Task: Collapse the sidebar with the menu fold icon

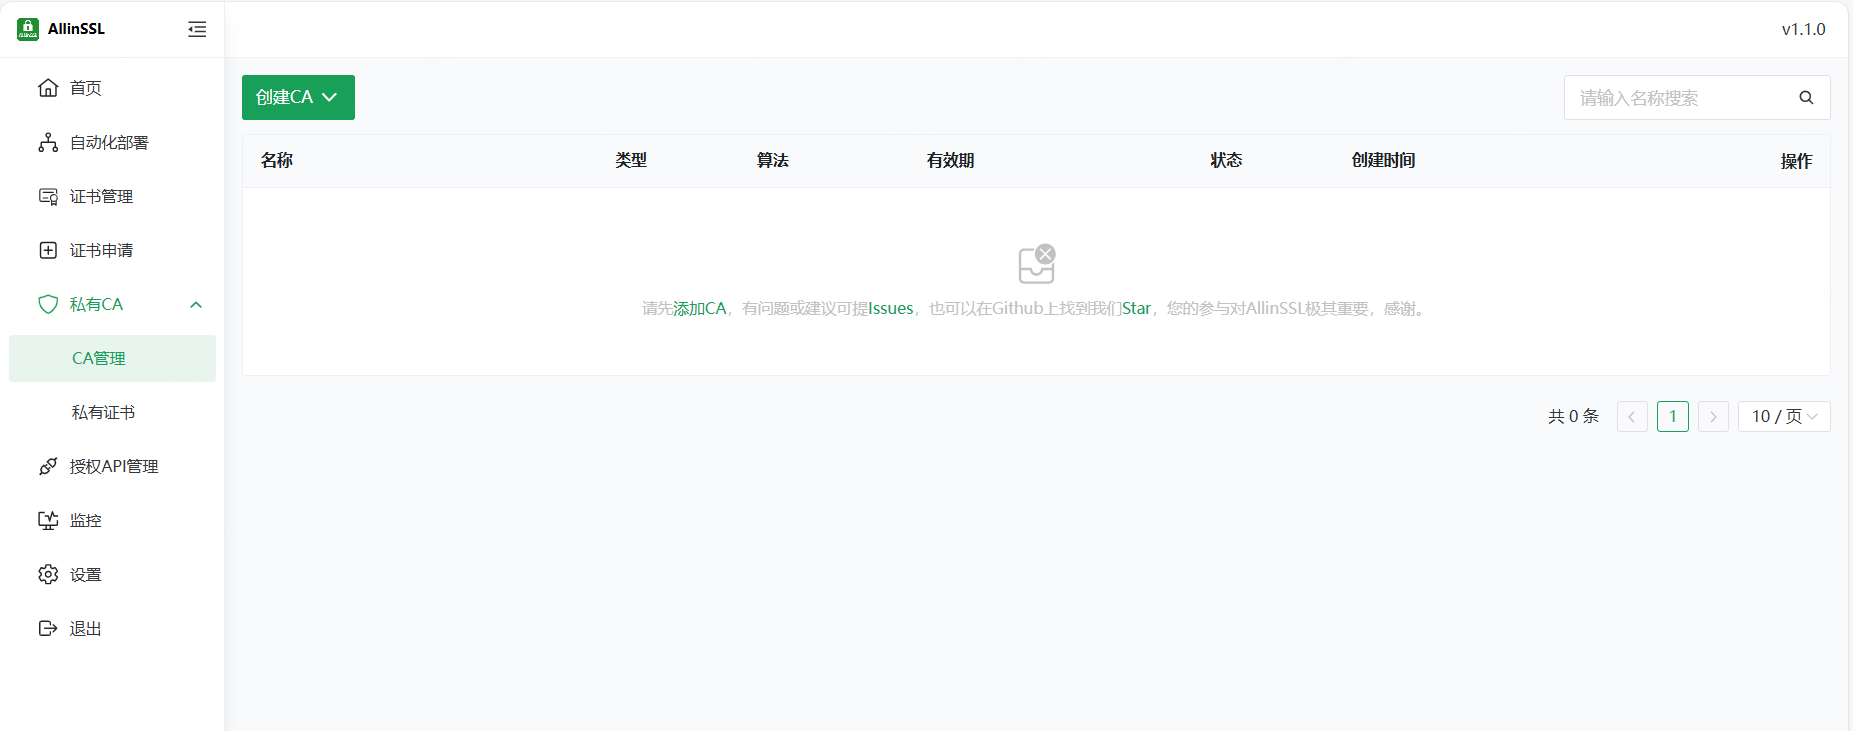Action: (x=197, y=29)
